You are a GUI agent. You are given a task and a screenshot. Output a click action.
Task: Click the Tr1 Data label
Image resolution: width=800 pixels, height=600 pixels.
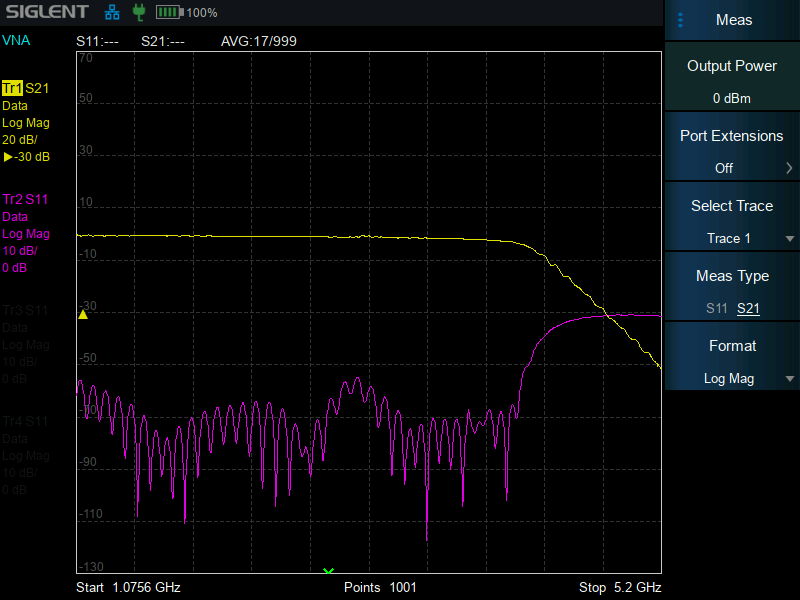pos(15,106)
